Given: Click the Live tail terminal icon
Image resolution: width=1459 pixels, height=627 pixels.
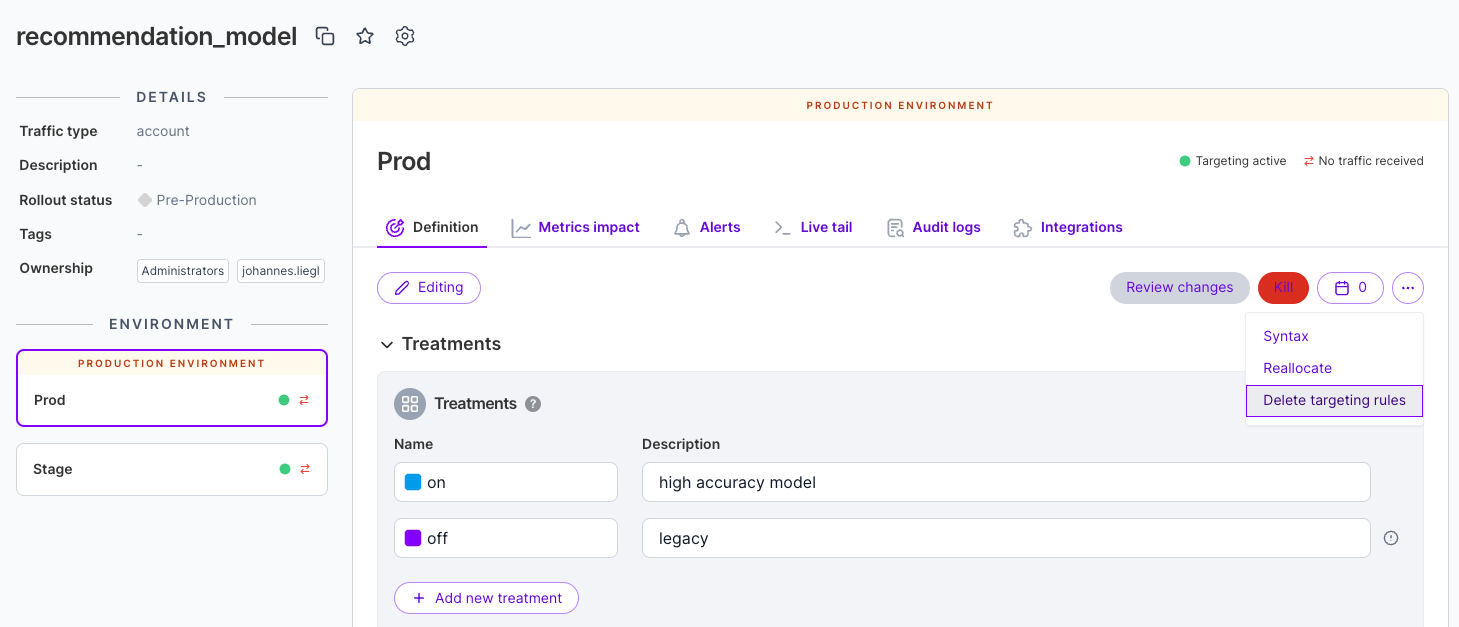Looking at the screenshot, I should (783, 228).
